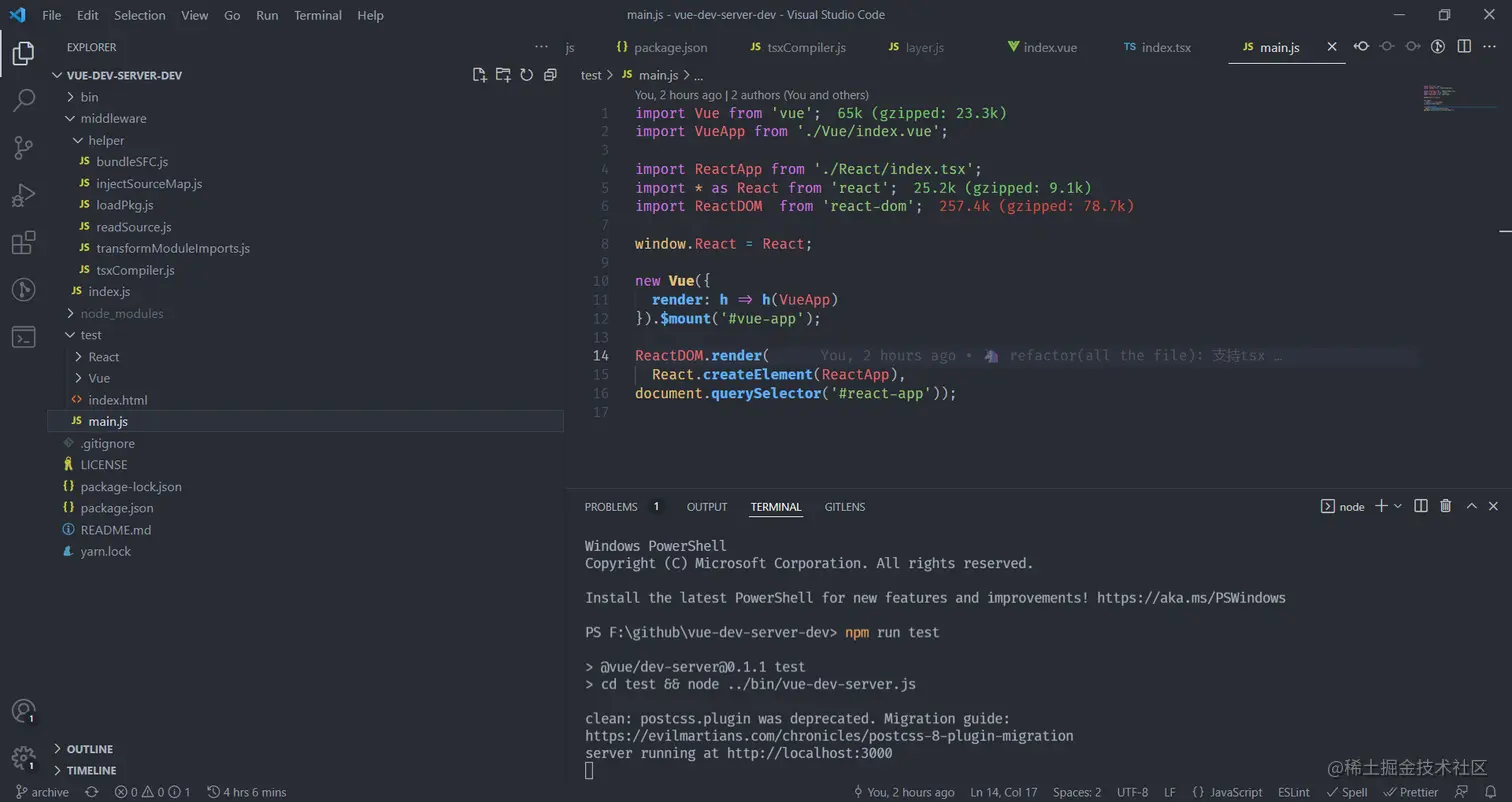
Task: Expand the bin folder
Action: 89,97
